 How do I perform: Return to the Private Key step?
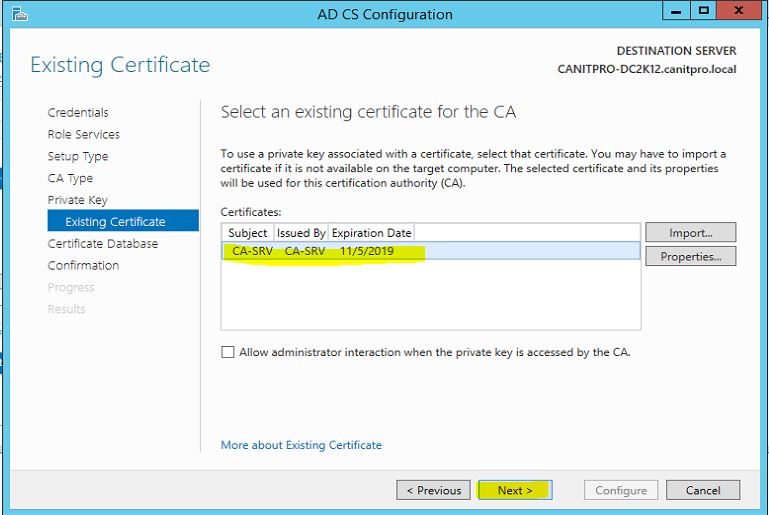77,200
